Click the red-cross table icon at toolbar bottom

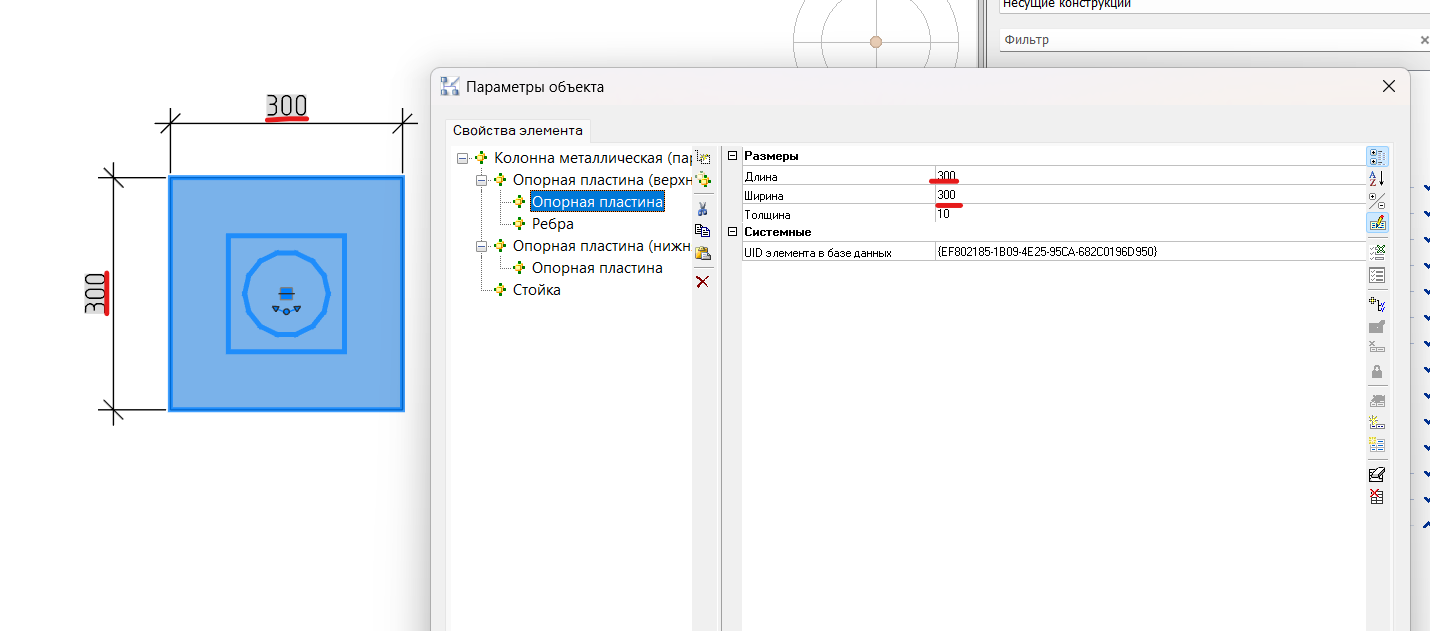point(1376,496)
